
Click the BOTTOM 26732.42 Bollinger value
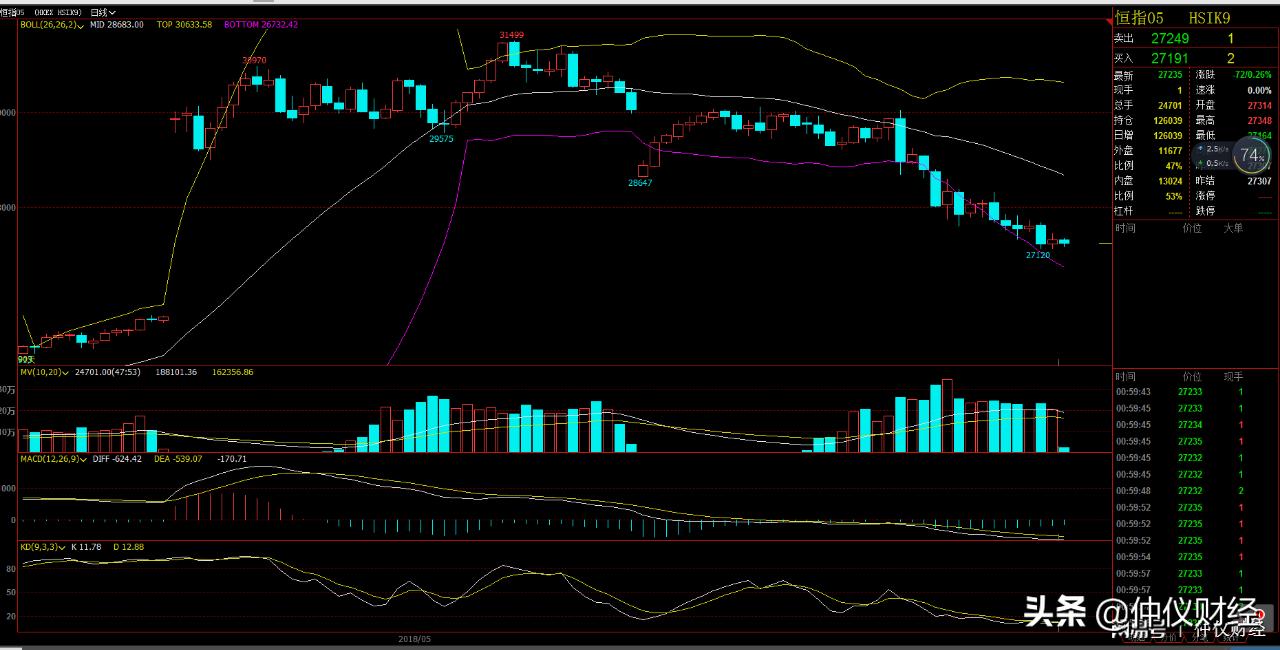click(x=261, y=23)
